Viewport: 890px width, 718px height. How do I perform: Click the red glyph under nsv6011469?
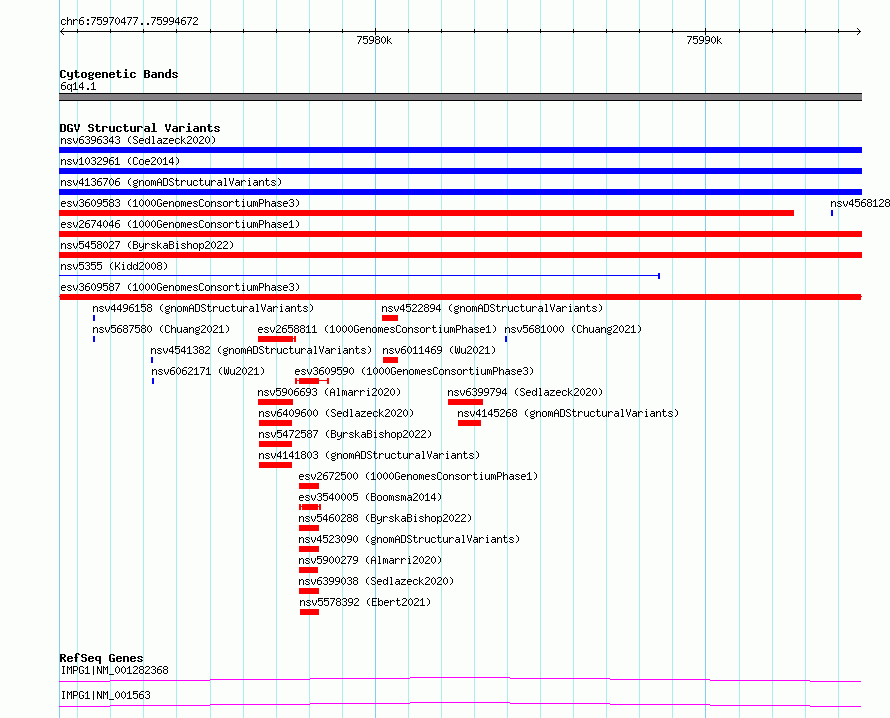[x=391, y=360]
